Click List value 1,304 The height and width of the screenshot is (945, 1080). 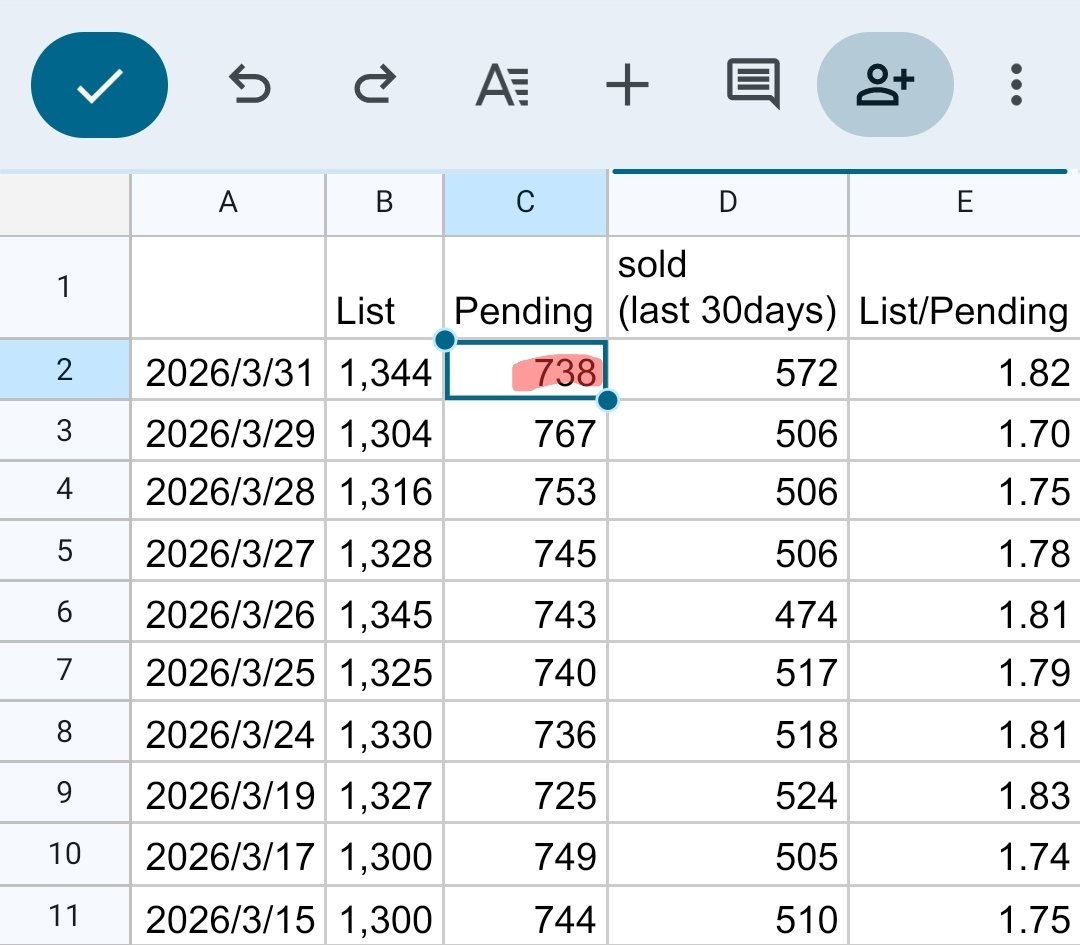pyautogui.click(x=384, y=431)
